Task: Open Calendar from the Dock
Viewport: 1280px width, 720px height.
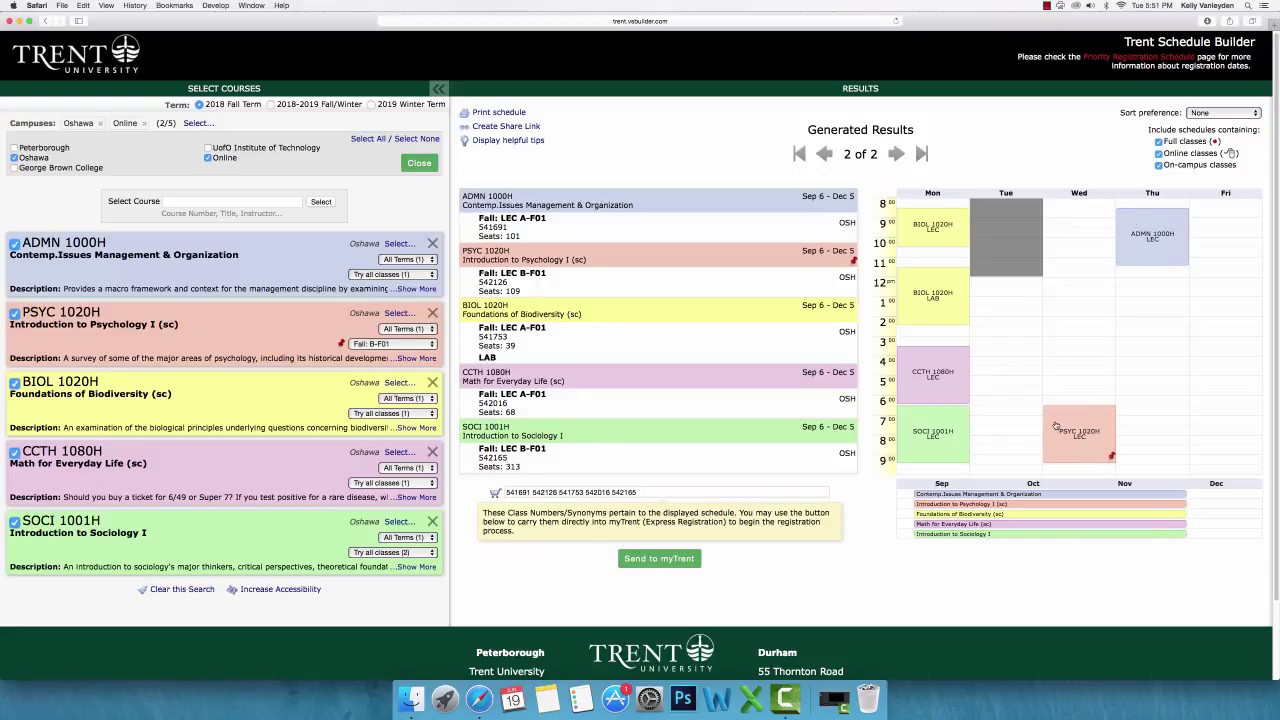Action: pyautogui.click(x=513, y=698)
